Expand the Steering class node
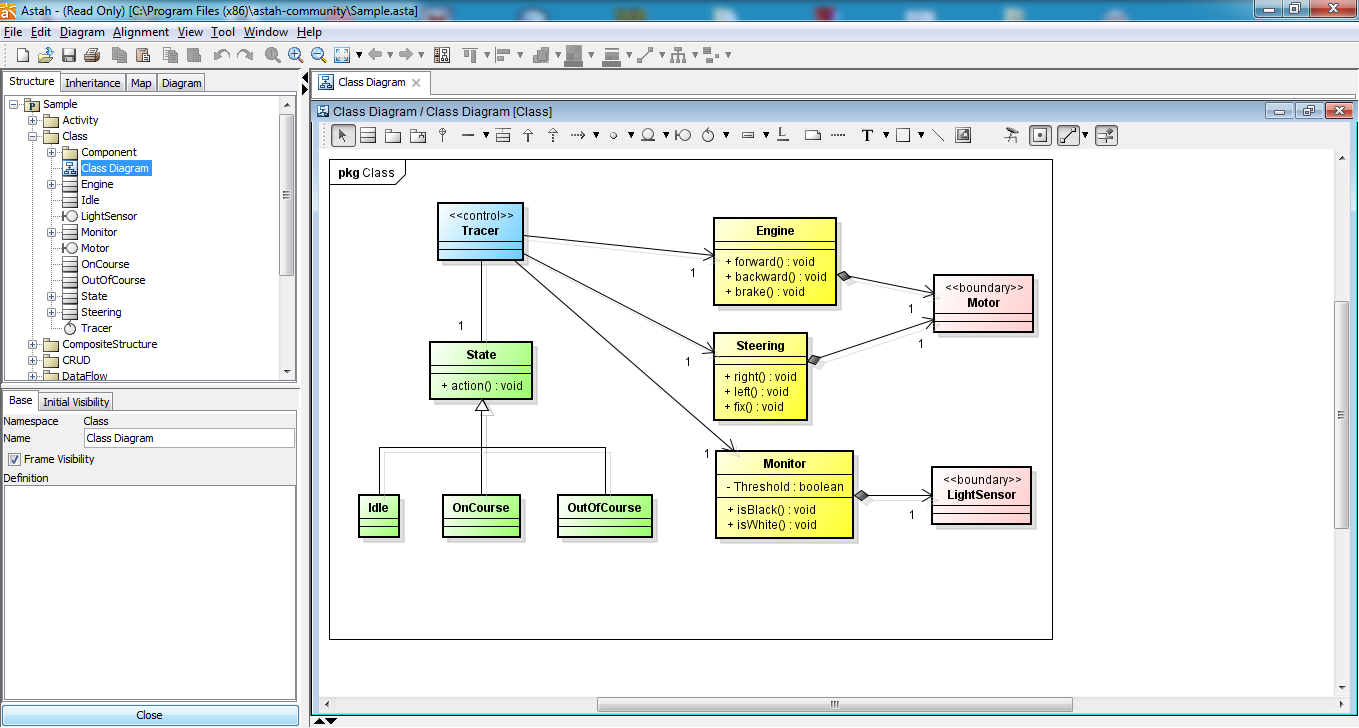This screenshot has height=728, width=1359. coord(52,312)
